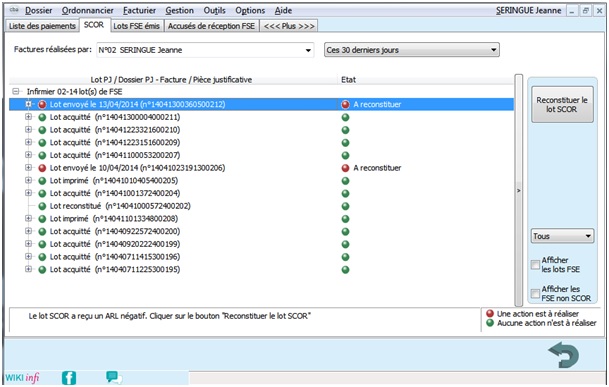Click the green dot of lot n°14040922572400200
This screenshot has width=609, height=387.
[x=42, y=232]
